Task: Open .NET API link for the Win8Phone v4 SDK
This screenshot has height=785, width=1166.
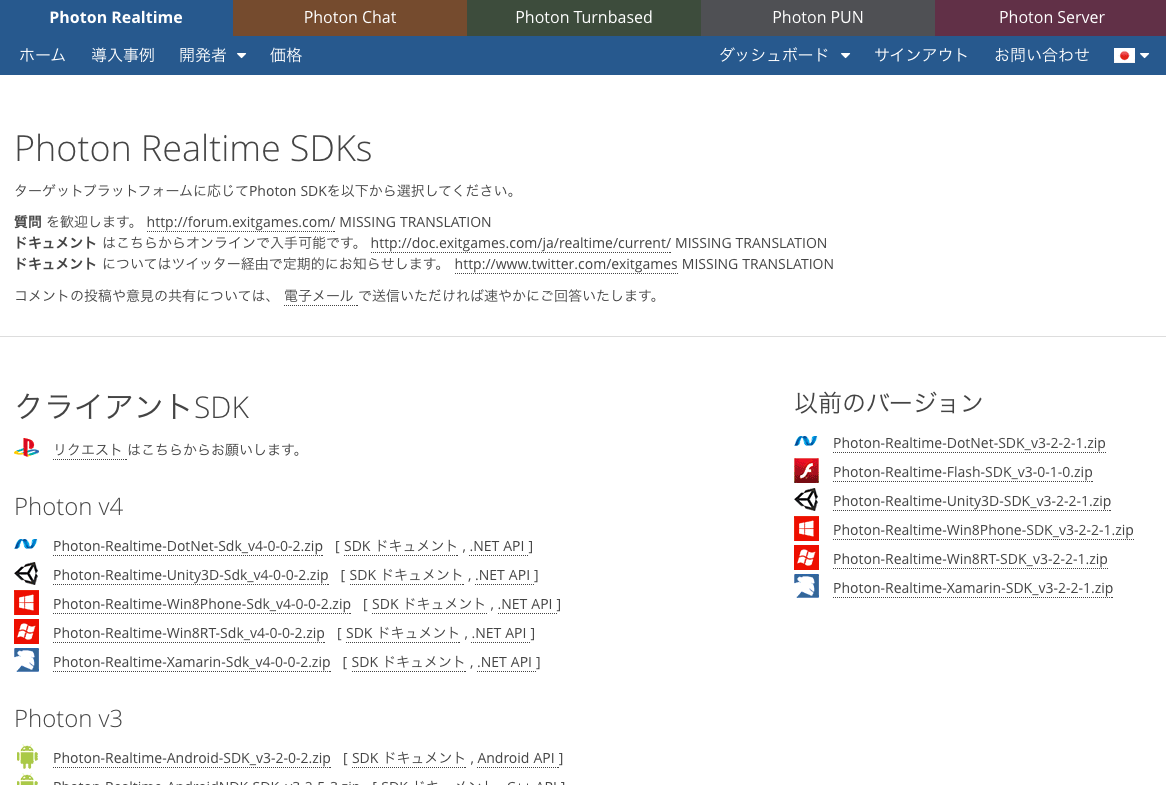Action: (526, 604)
